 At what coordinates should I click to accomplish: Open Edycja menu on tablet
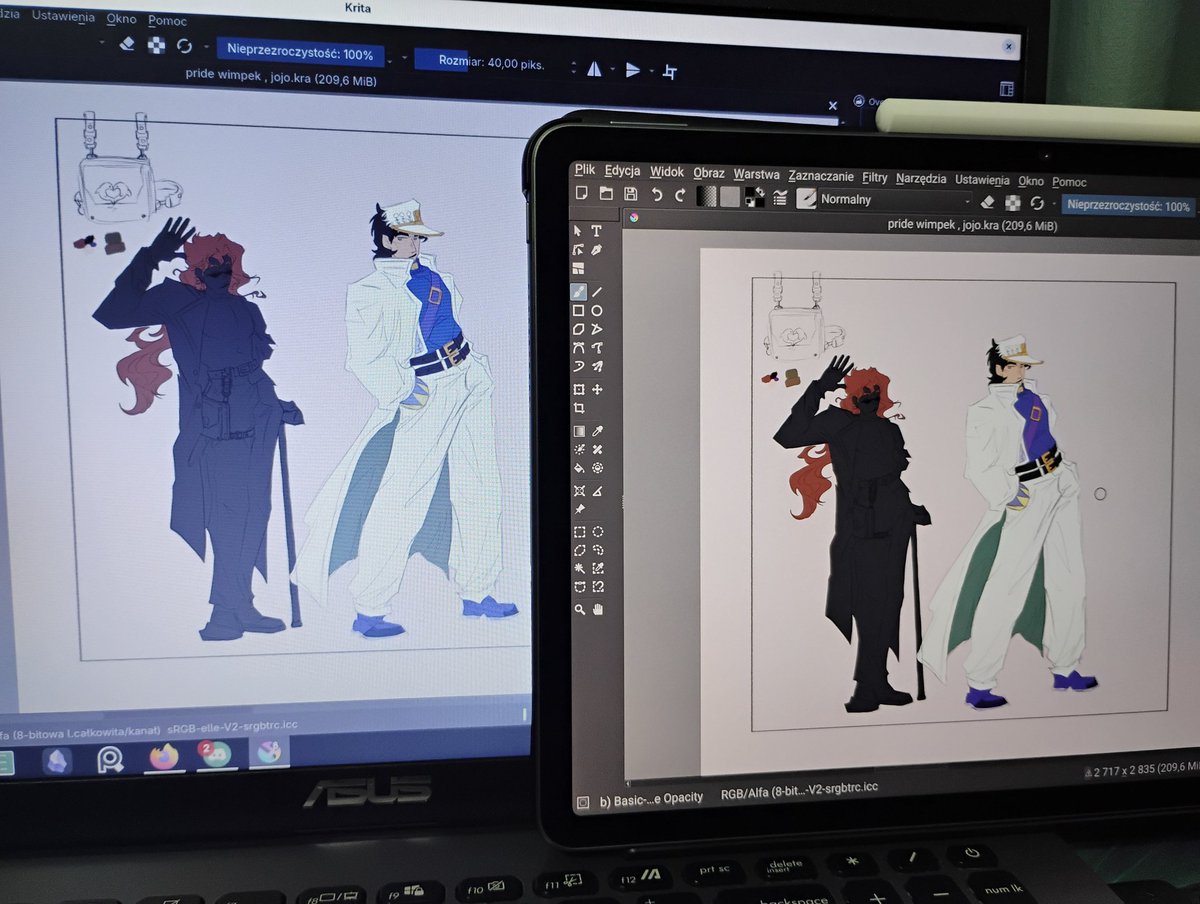point(622,171)
